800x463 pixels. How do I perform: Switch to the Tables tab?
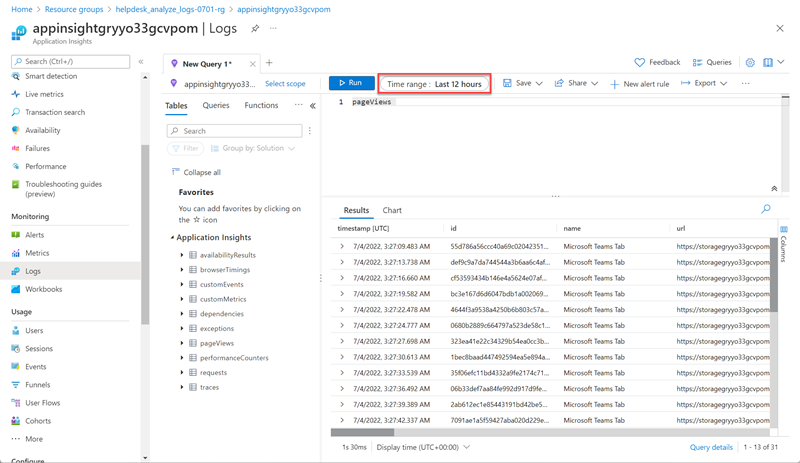pos(176,106)
